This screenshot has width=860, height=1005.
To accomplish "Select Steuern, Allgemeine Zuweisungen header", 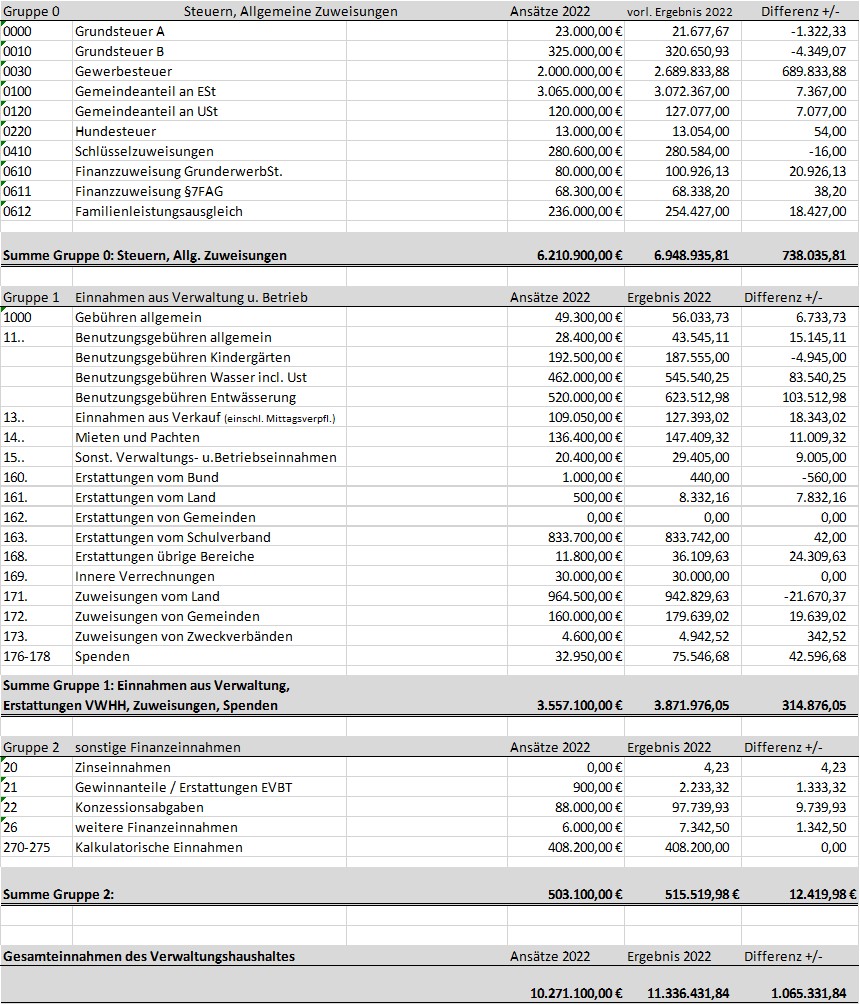I will (290, 11).
